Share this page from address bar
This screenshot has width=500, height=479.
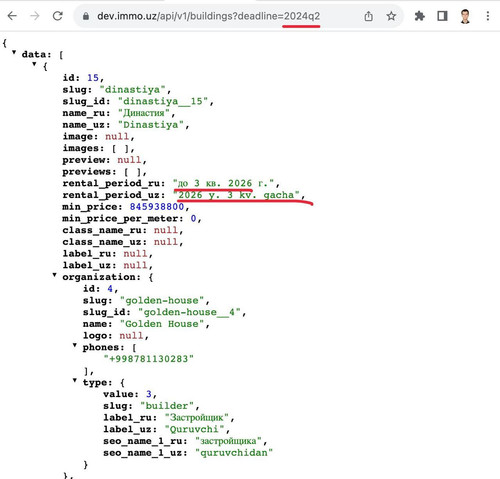[368, 16]
